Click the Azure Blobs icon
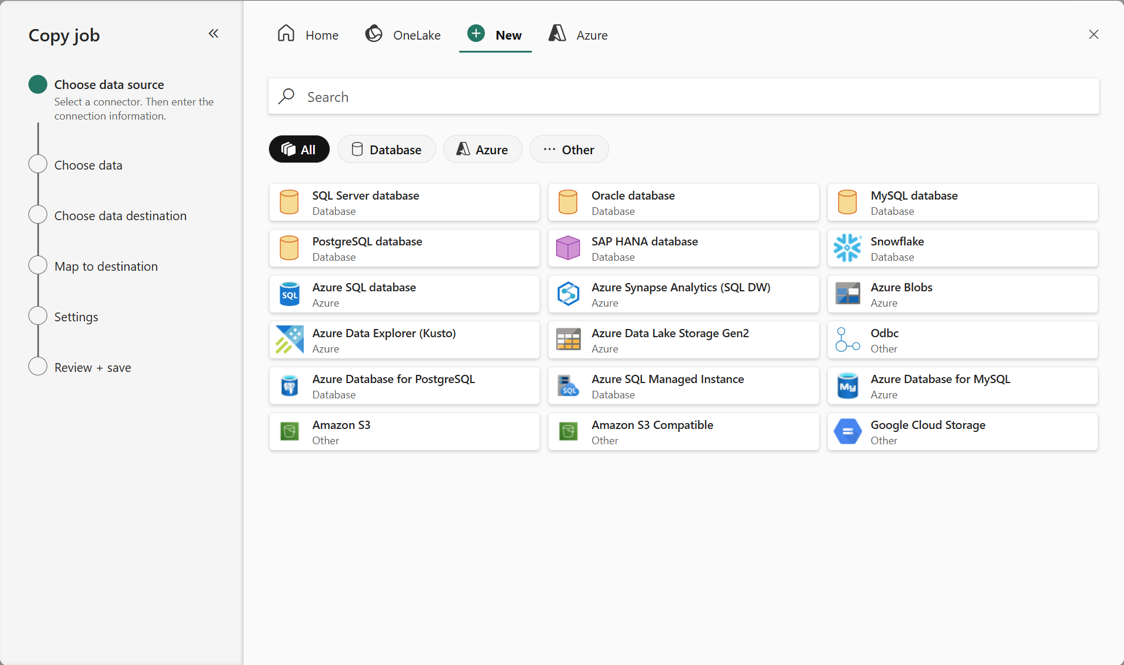This screenshot has width=1124, height=665. pos(847,294)
